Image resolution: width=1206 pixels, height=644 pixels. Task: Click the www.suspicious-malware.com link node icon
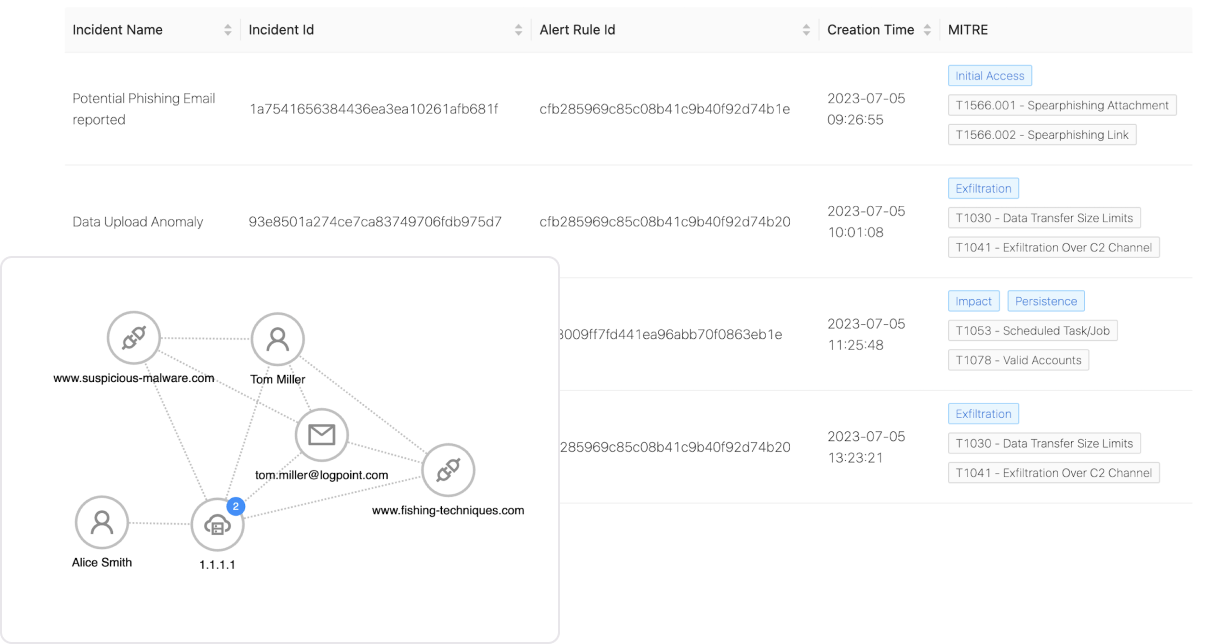point(133,338)
